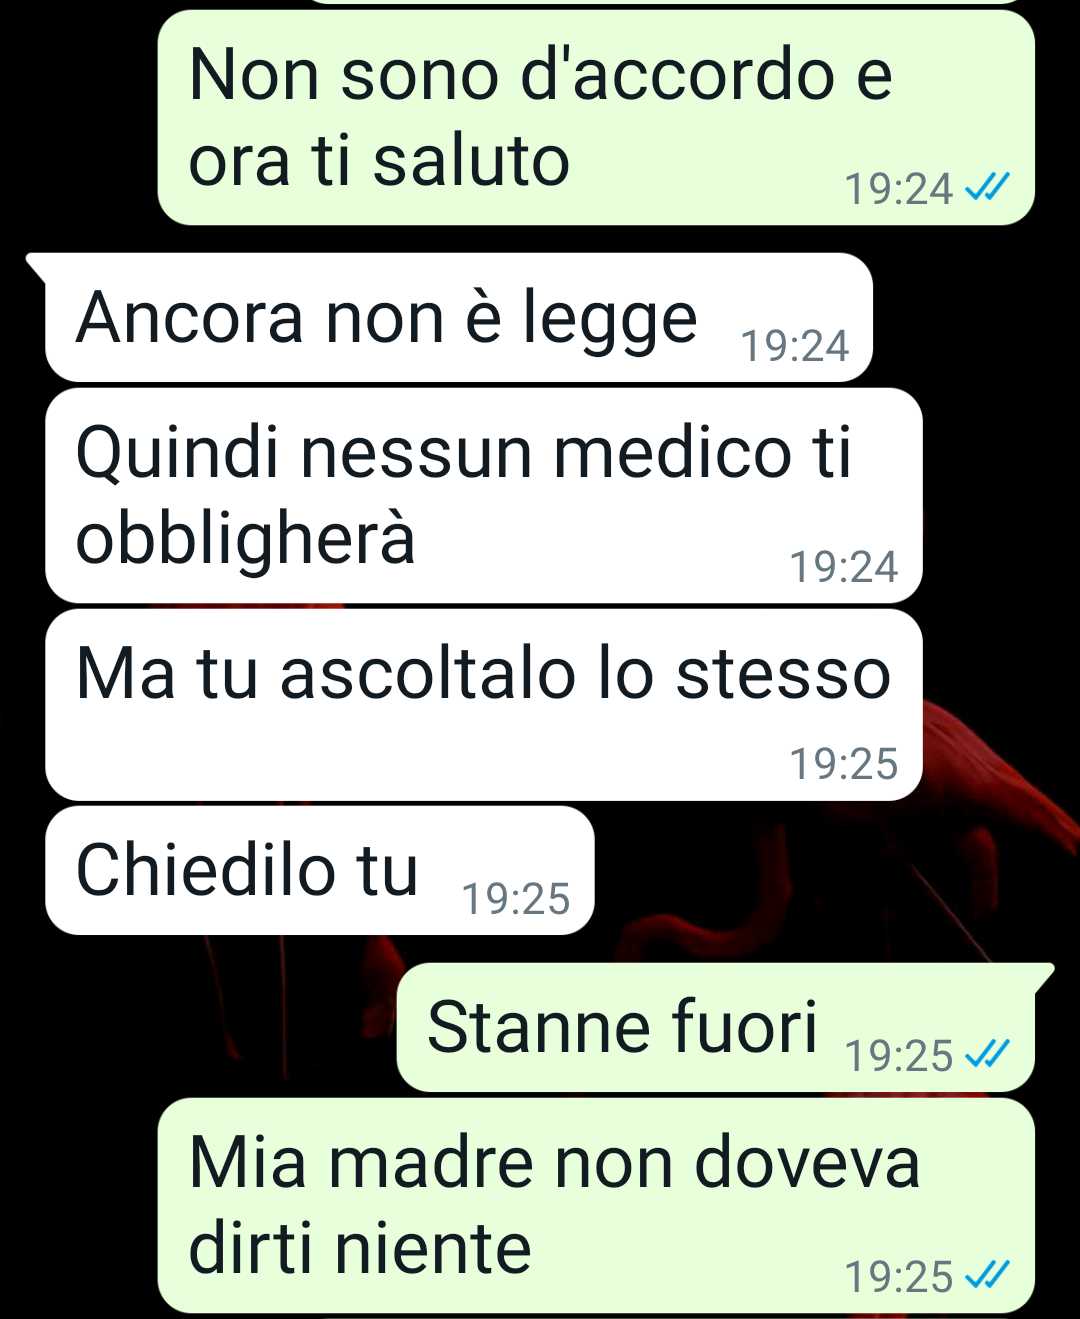Tap 19:25 timestamp under 'Ma tu ascoltalo lo stesso'
Screen dimensions: 1080x1319
[x=844, y=764]
